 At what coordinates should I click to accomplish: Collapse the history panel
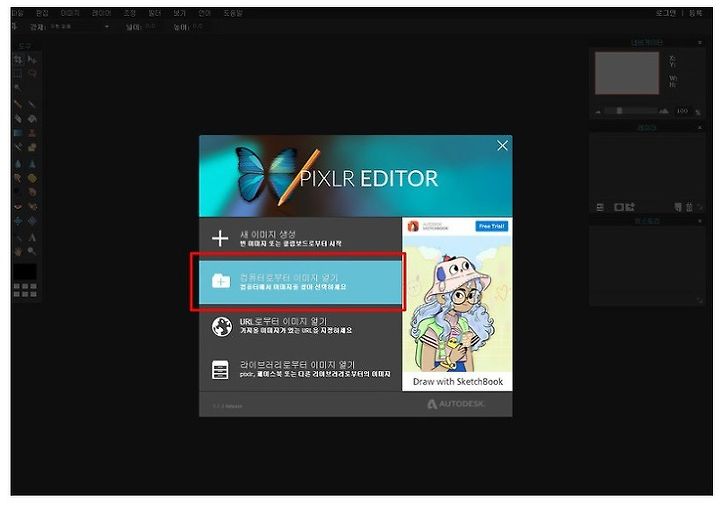tap(700, 221)
